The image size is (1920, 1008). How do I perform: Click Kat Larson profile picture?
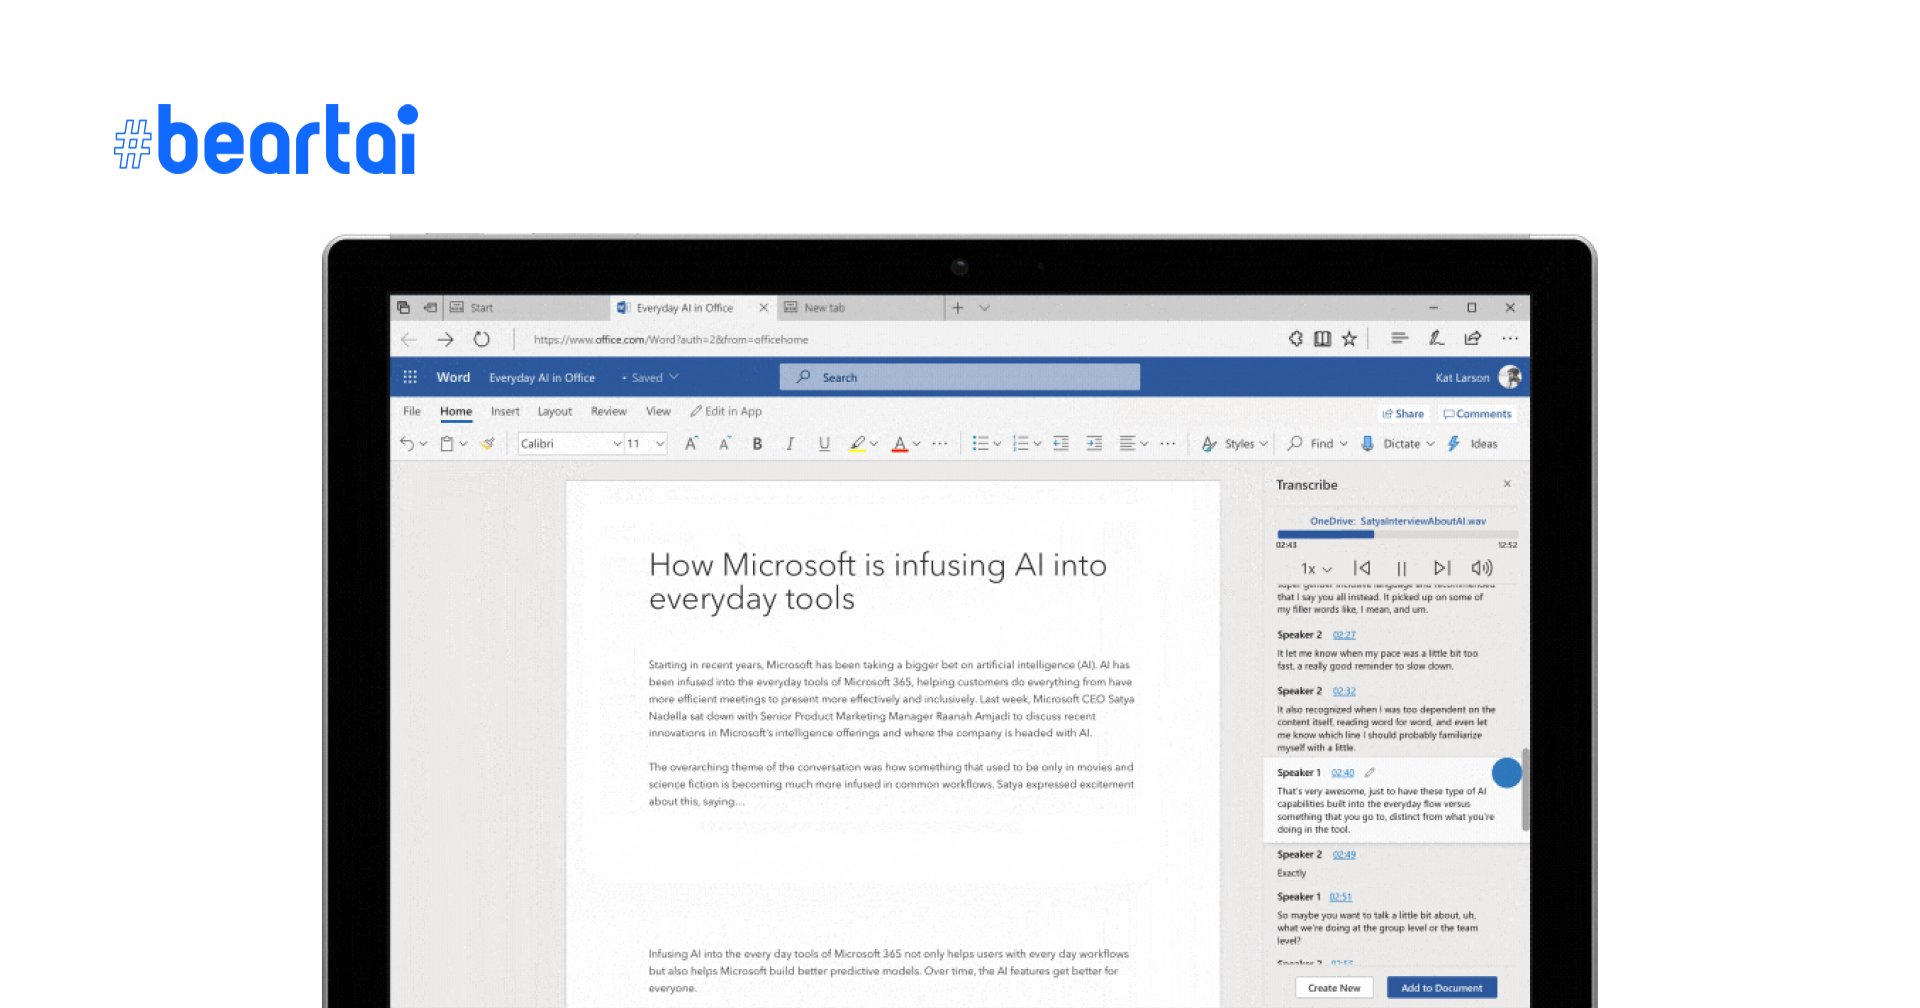click(x=1510, y=377)
